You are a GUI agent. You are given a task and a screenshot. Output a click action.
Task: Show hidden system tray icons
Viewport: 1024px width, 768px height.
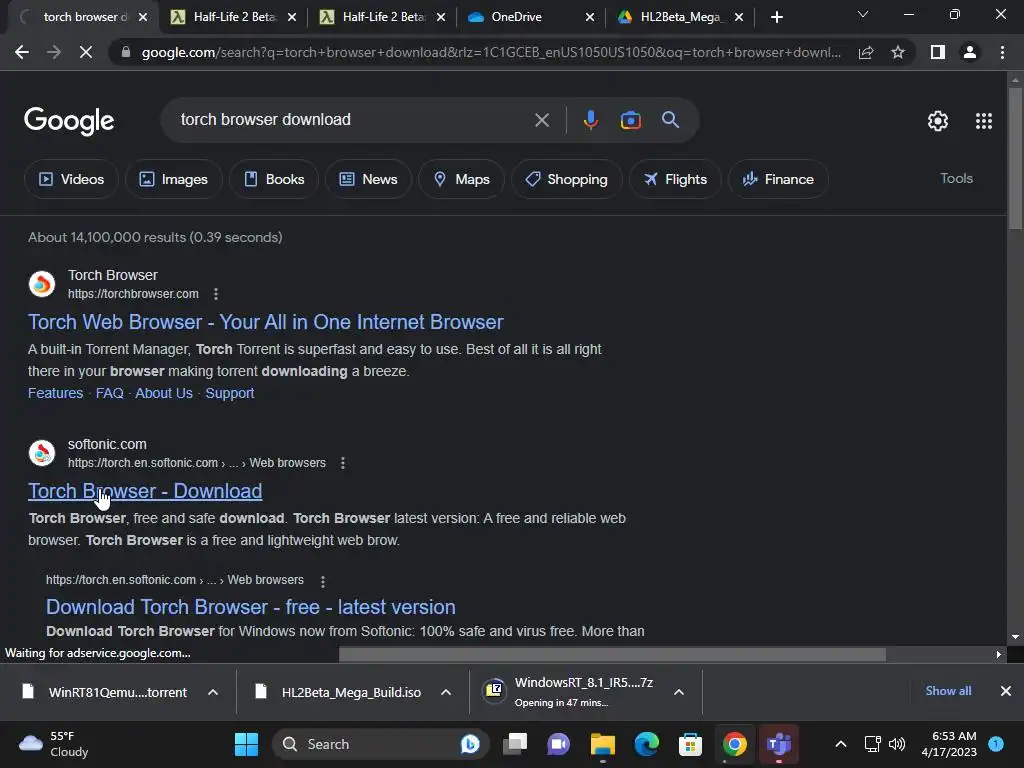pos(841,744)
